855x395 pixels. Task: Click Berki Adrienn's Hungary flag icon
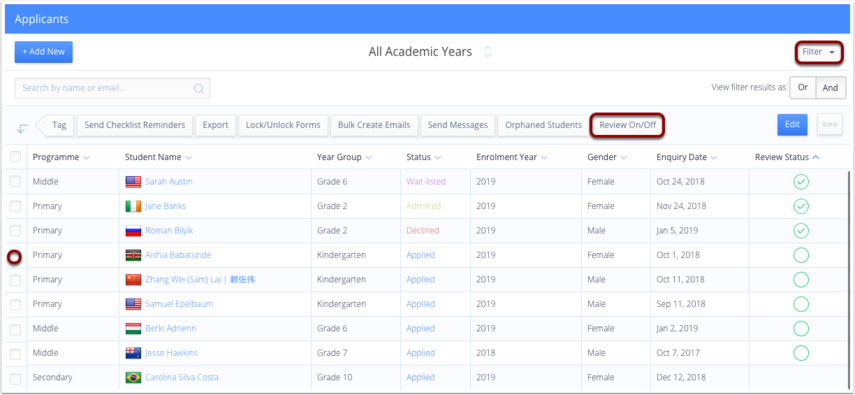(133, 328)
